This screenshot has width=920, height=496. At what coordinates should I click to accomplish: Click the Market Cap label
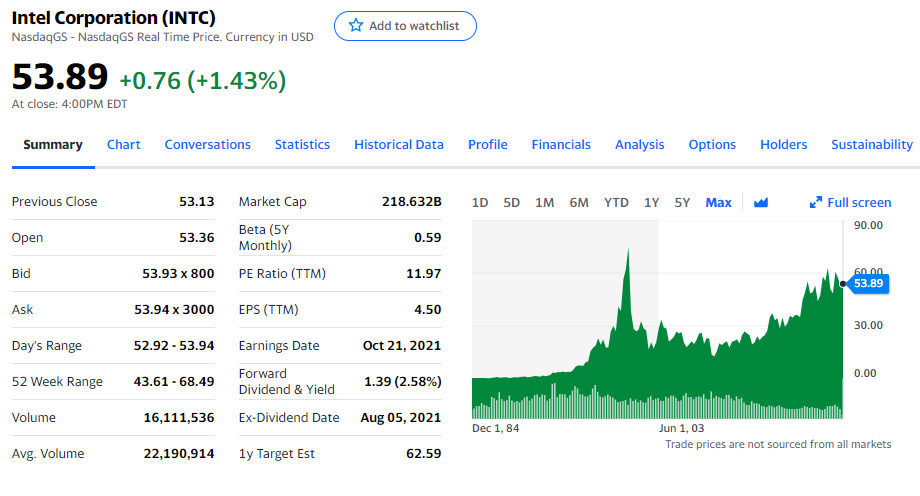coord(273,201)
